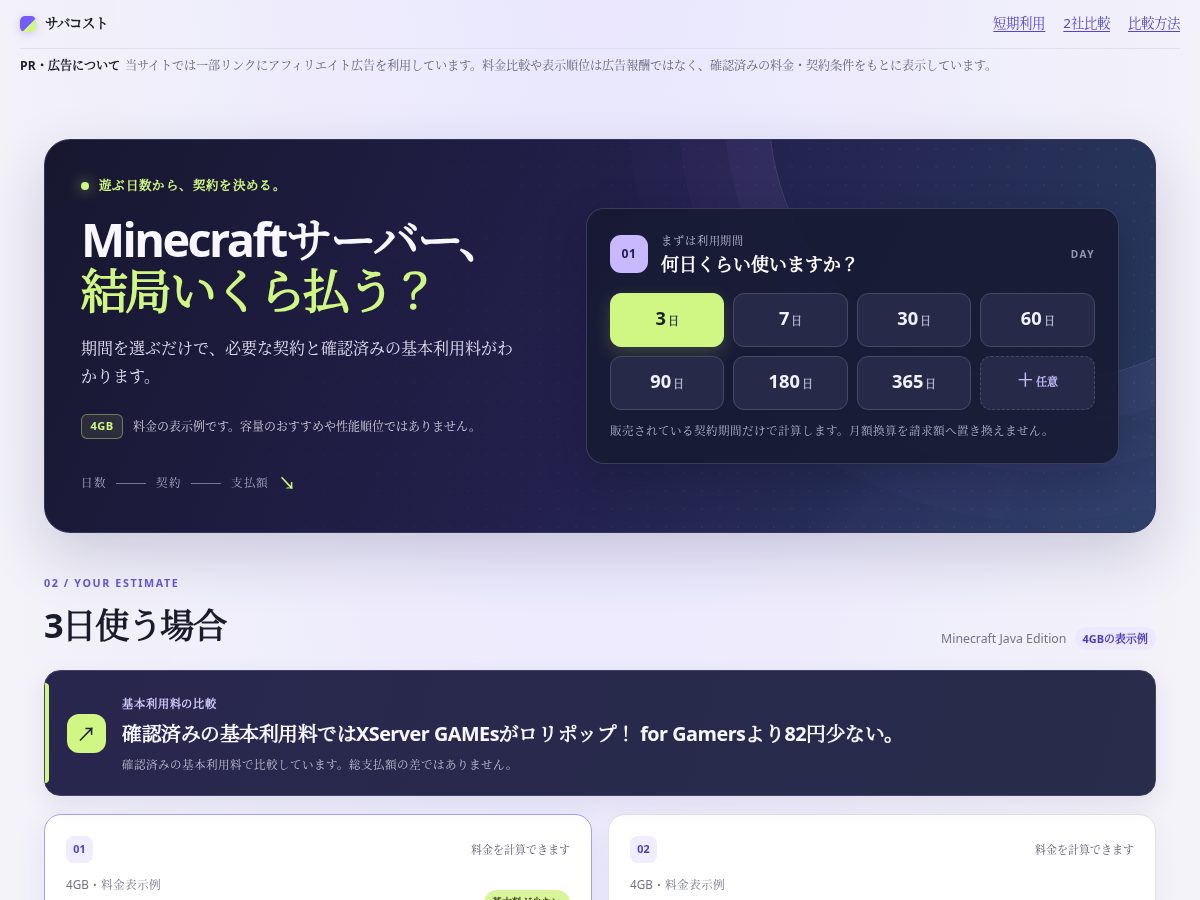Click the 02 / YOUR ESTIMATE label
The height and width of the screenshot is (900, 1200).
click(111, 583)
